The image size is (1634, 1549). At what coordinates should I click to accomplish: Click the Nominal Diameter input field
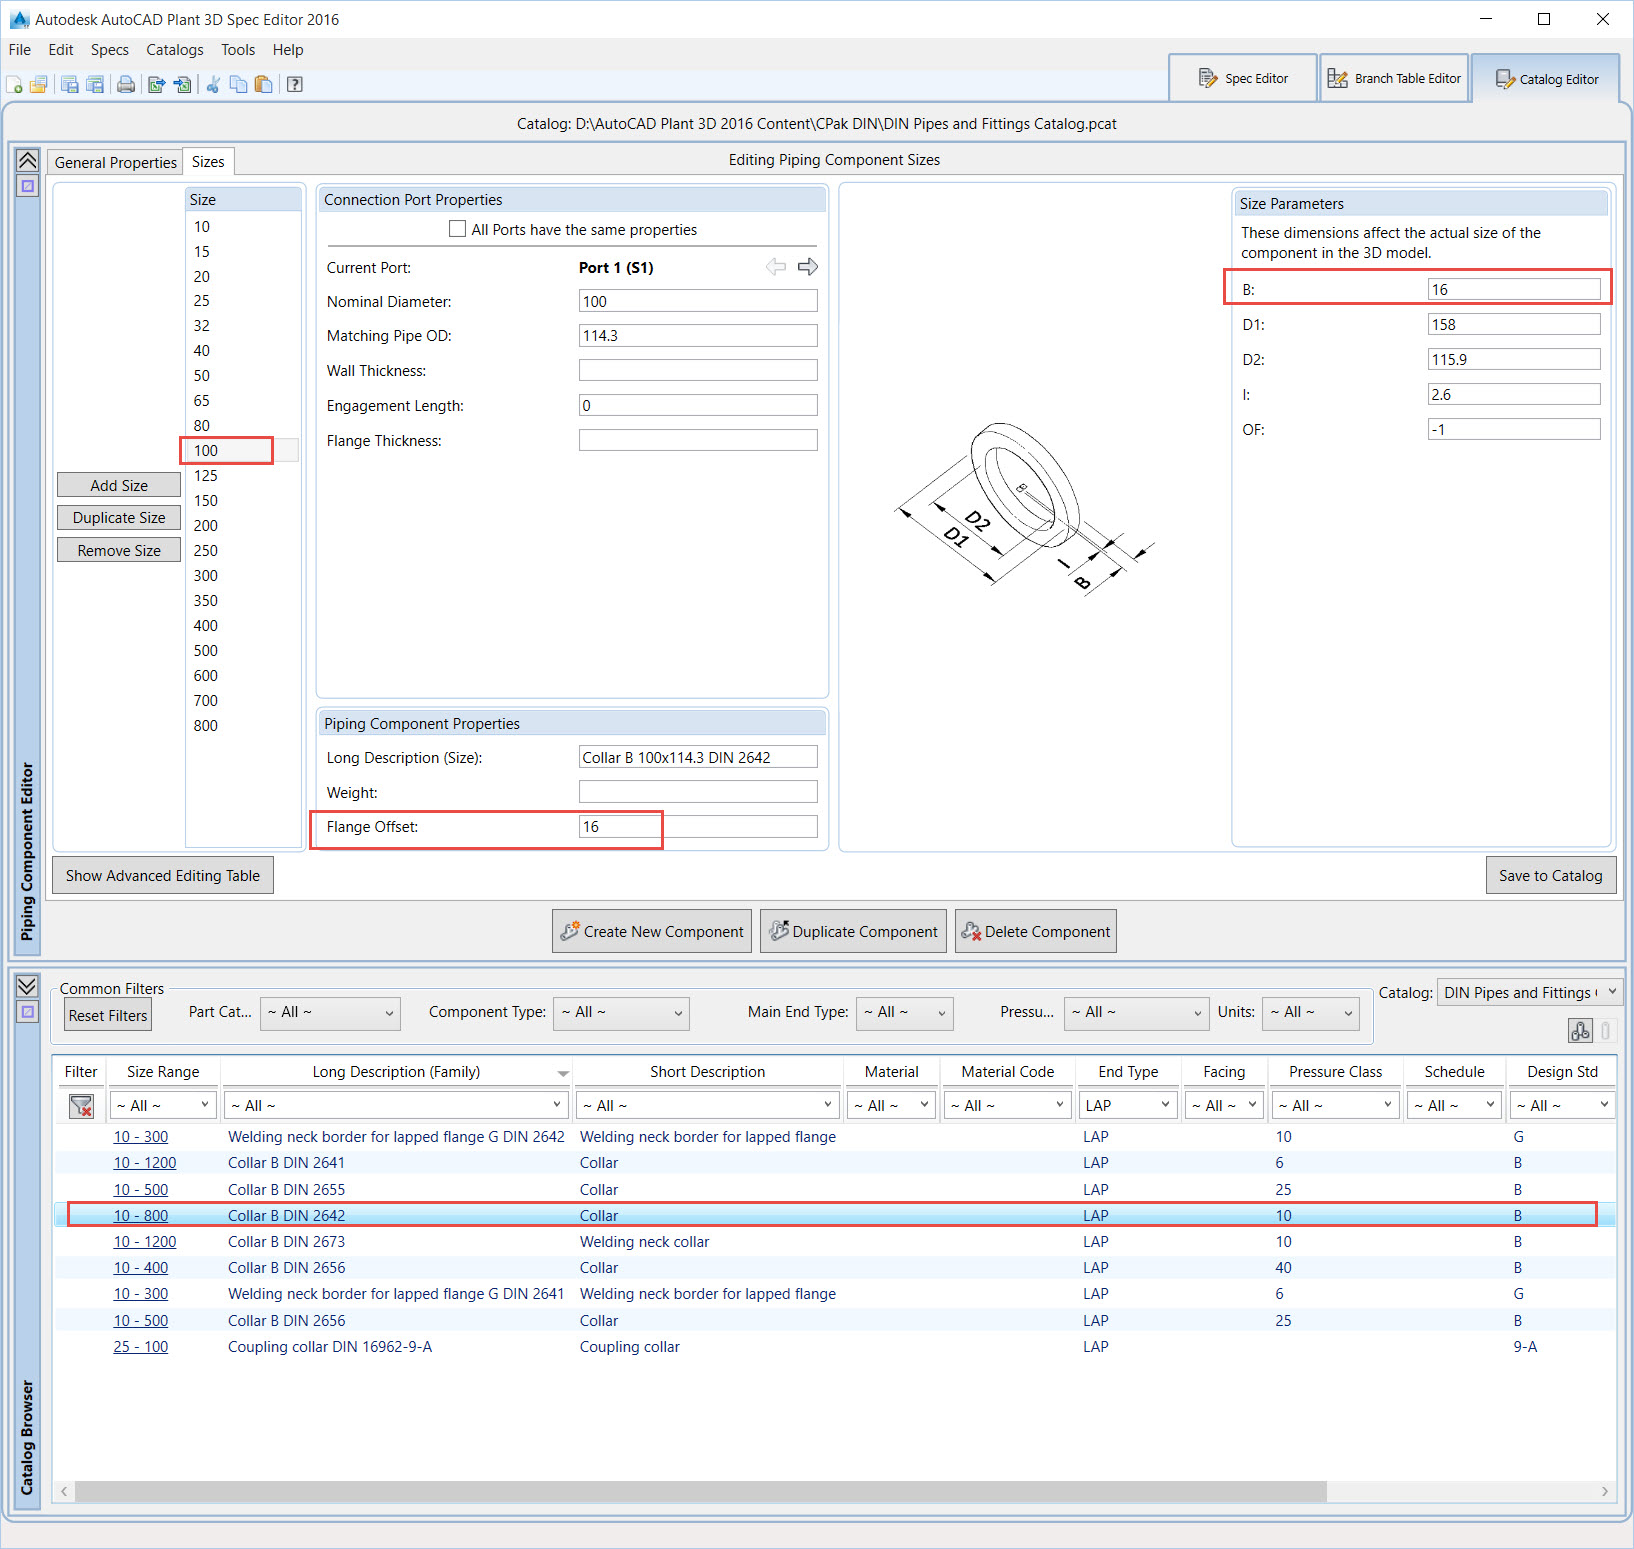click(698, 301)
